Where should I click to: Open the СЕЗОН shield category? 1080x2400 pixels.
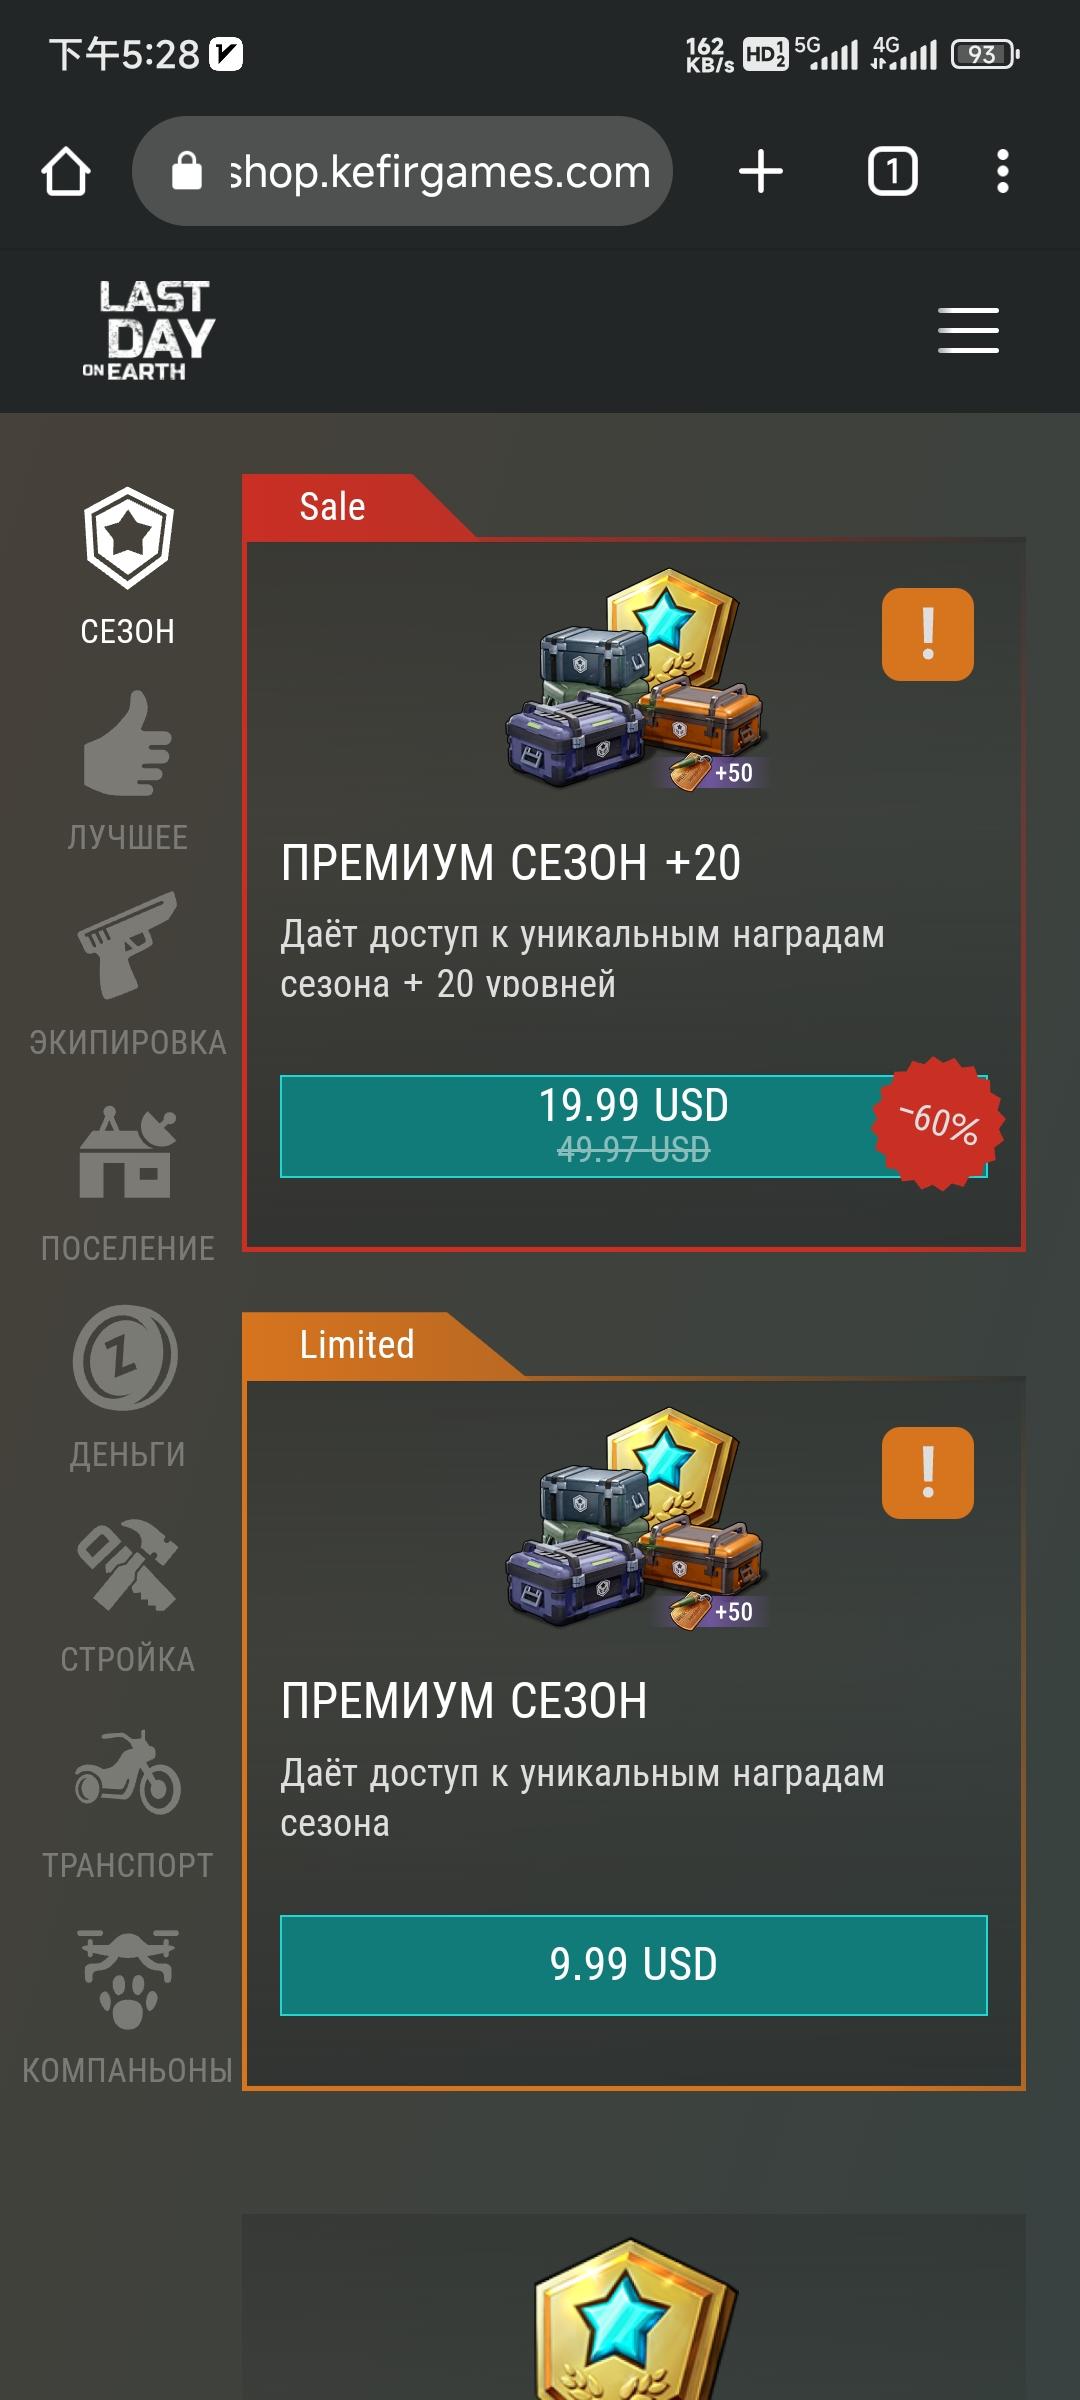coord(128,567)
